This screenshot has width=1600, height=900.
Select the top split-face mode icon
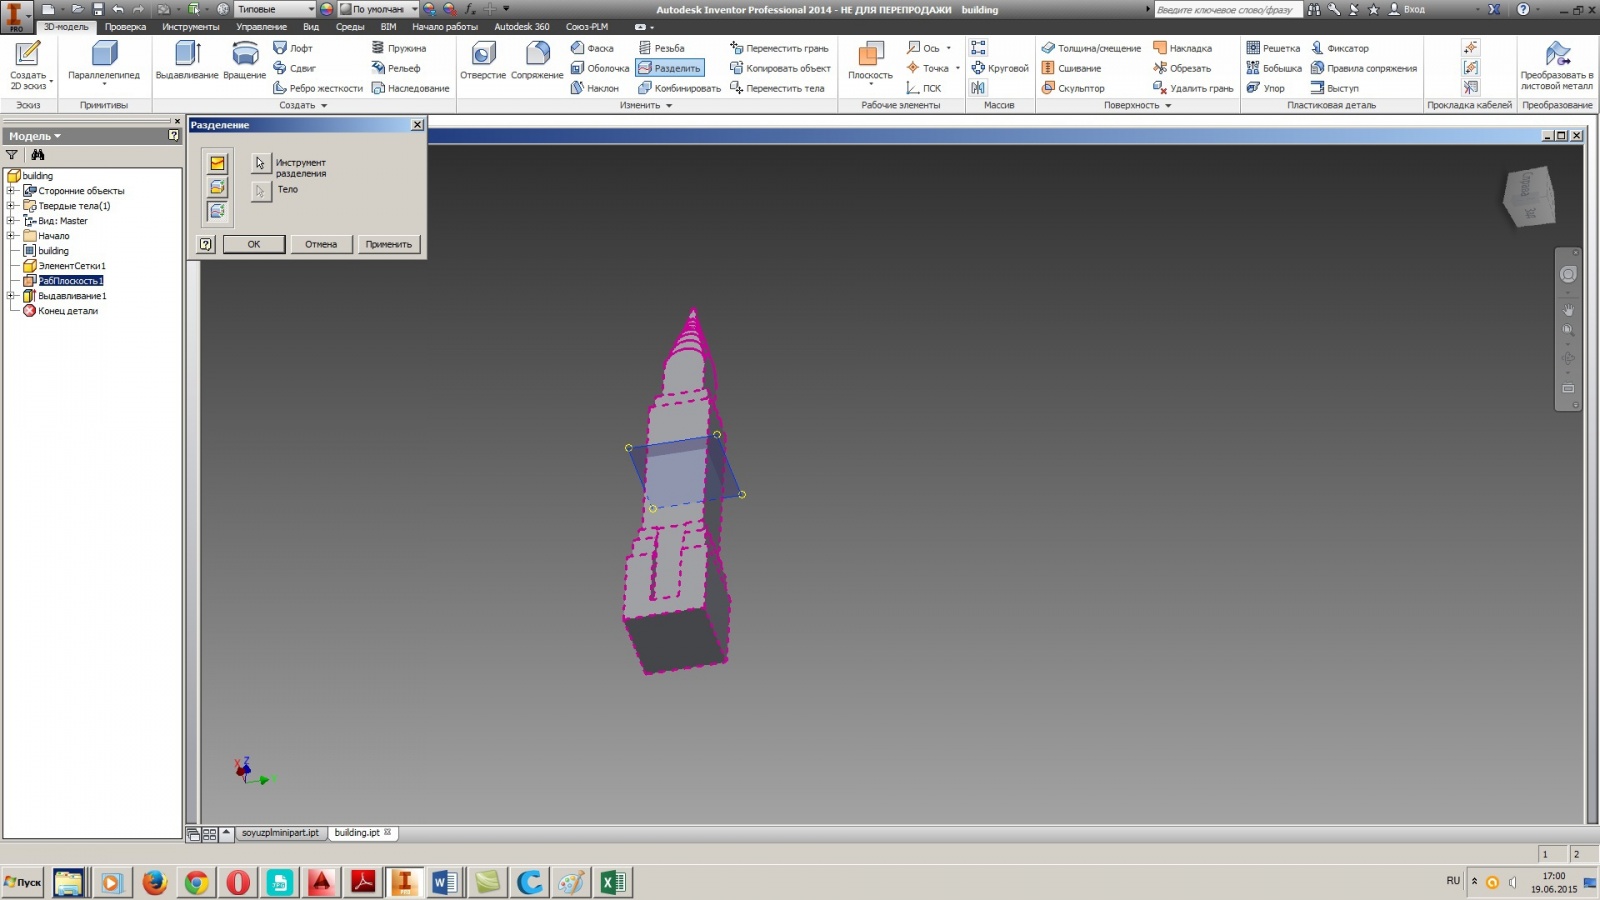point(216,160)
